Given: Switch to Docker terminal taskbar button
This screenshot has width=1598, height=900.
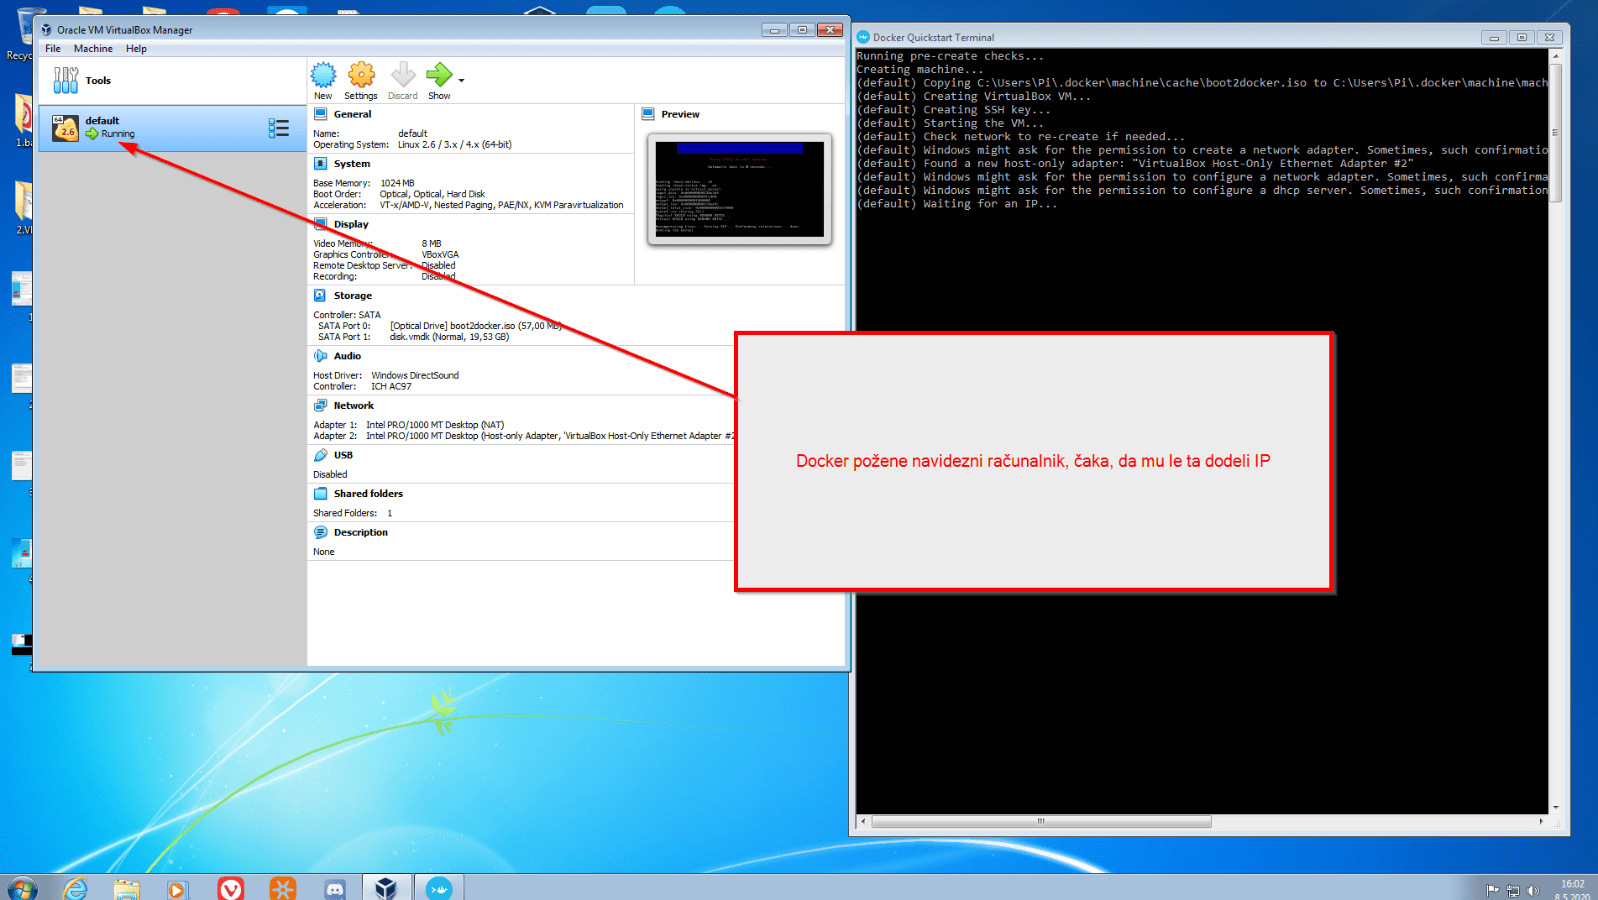Looking at the screenshot, I should pos(439,888).
